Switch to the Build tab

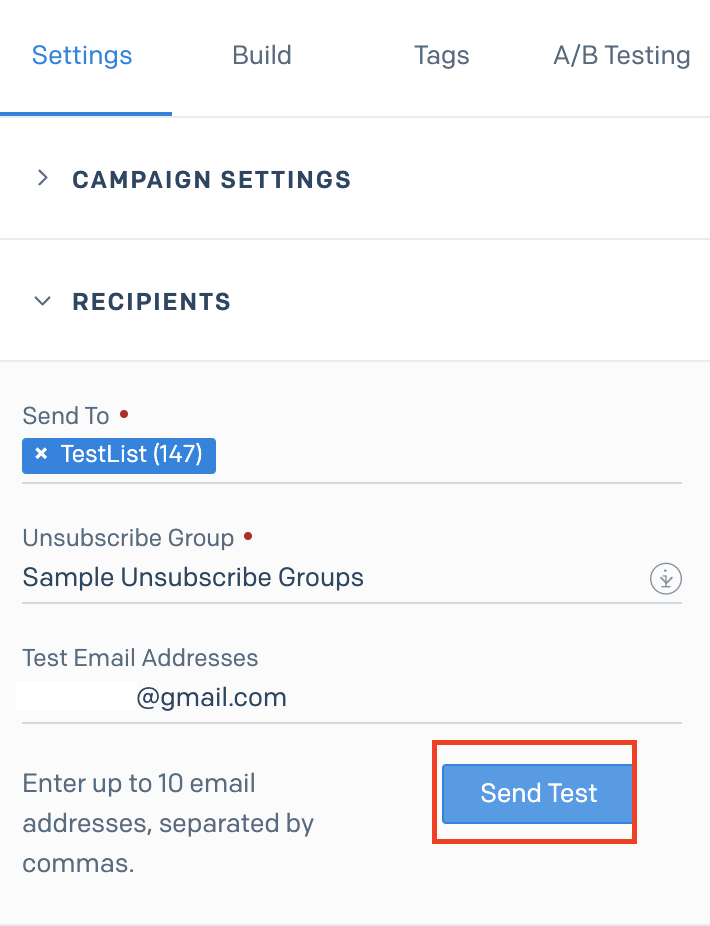tap(262, 56)
